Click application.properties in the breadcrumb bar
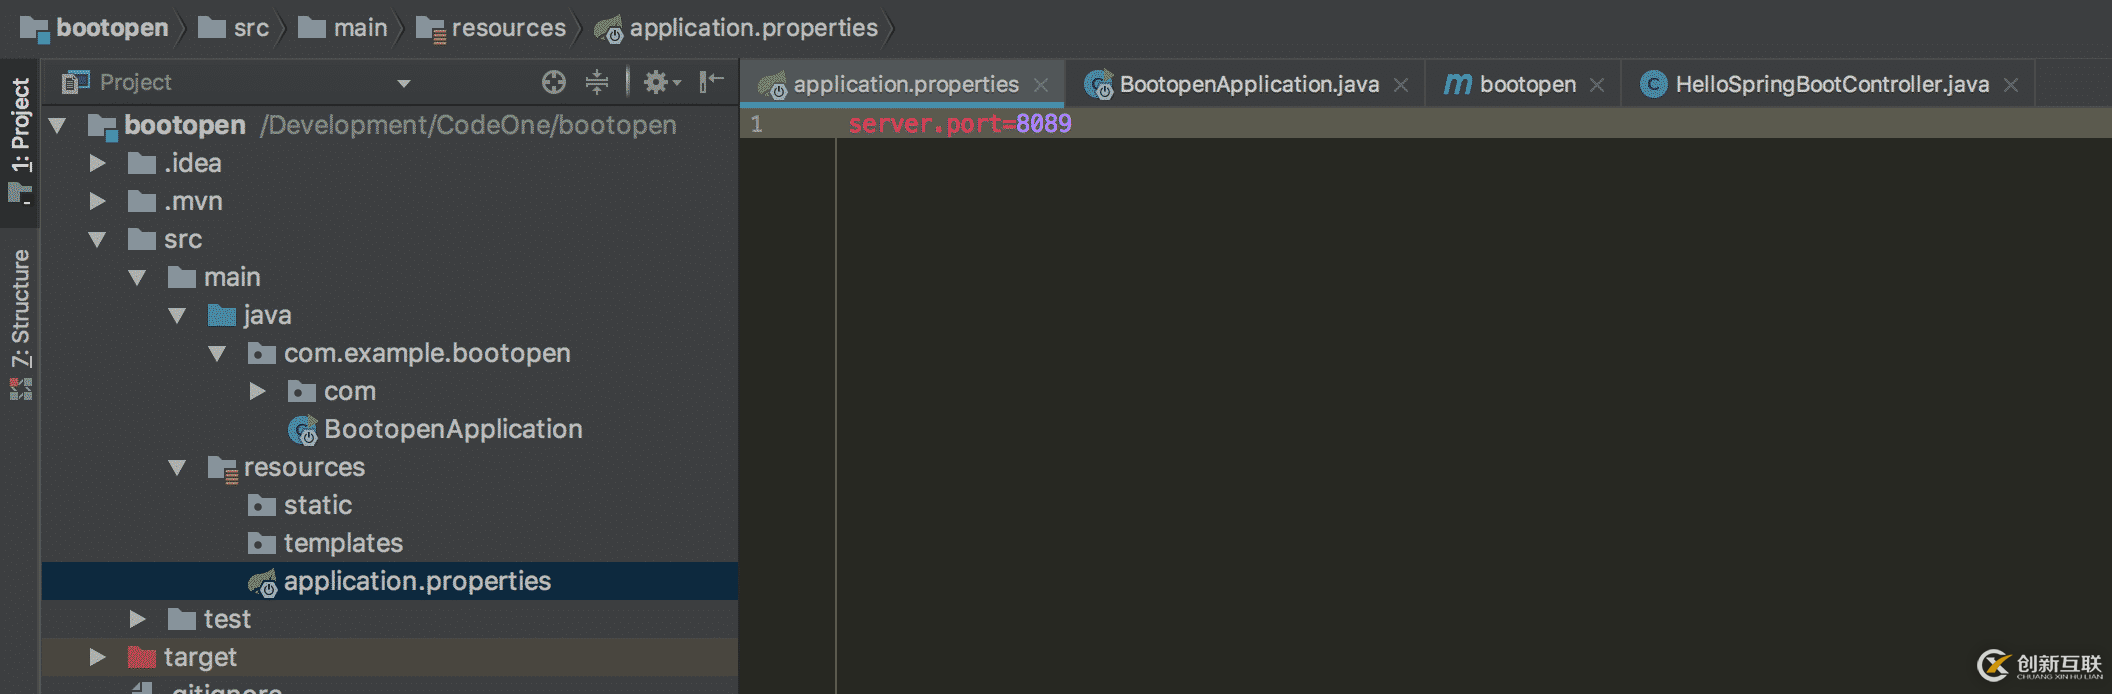This screenshot has width=2112, height=694. [x=736, y=28]
